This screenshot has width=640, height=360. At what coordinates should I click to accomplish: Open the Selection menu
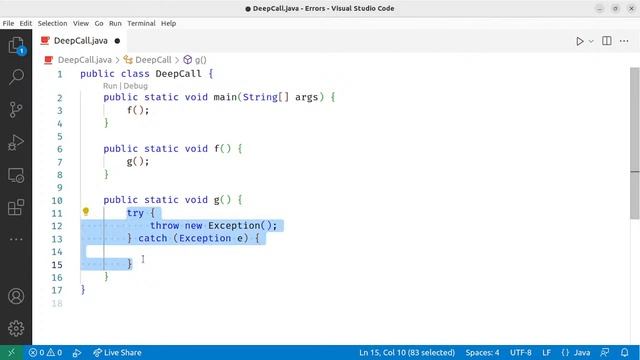52,23
